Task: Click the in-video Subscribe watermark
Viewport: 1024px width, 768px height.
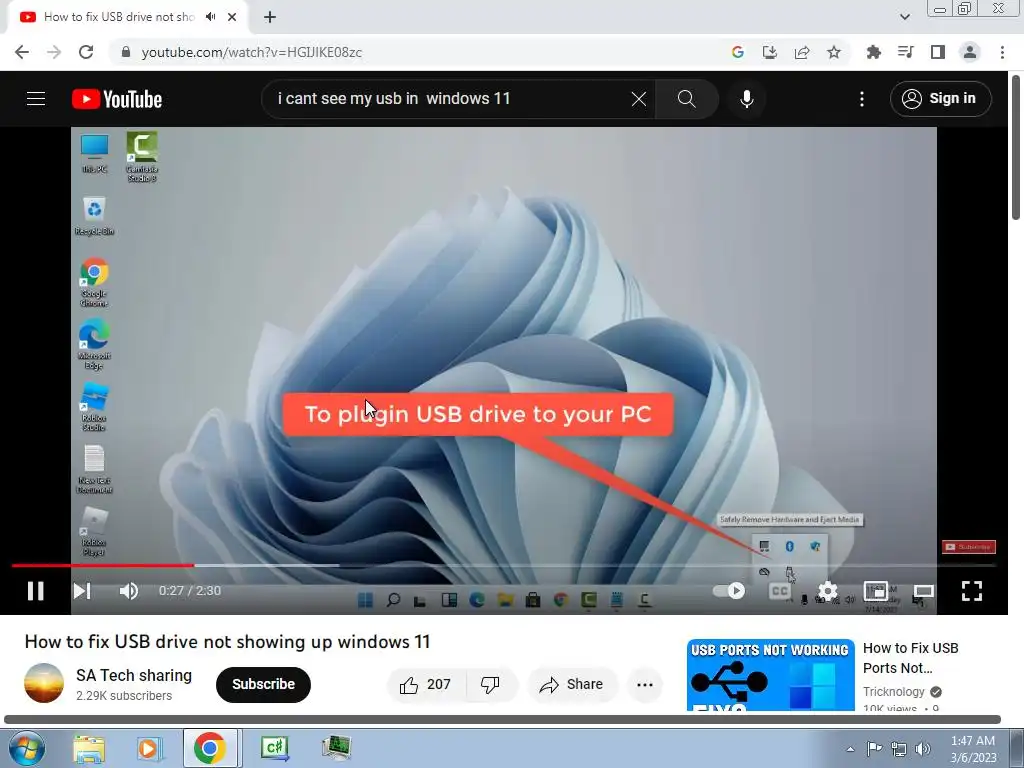Action: tap(968, 547)
